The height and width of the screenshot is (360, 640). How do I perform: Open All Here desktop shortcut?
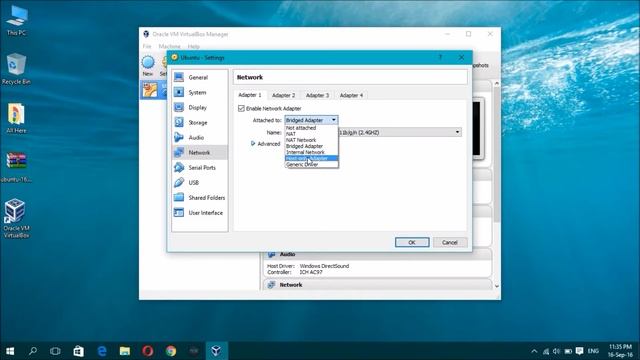coord(16,118)
